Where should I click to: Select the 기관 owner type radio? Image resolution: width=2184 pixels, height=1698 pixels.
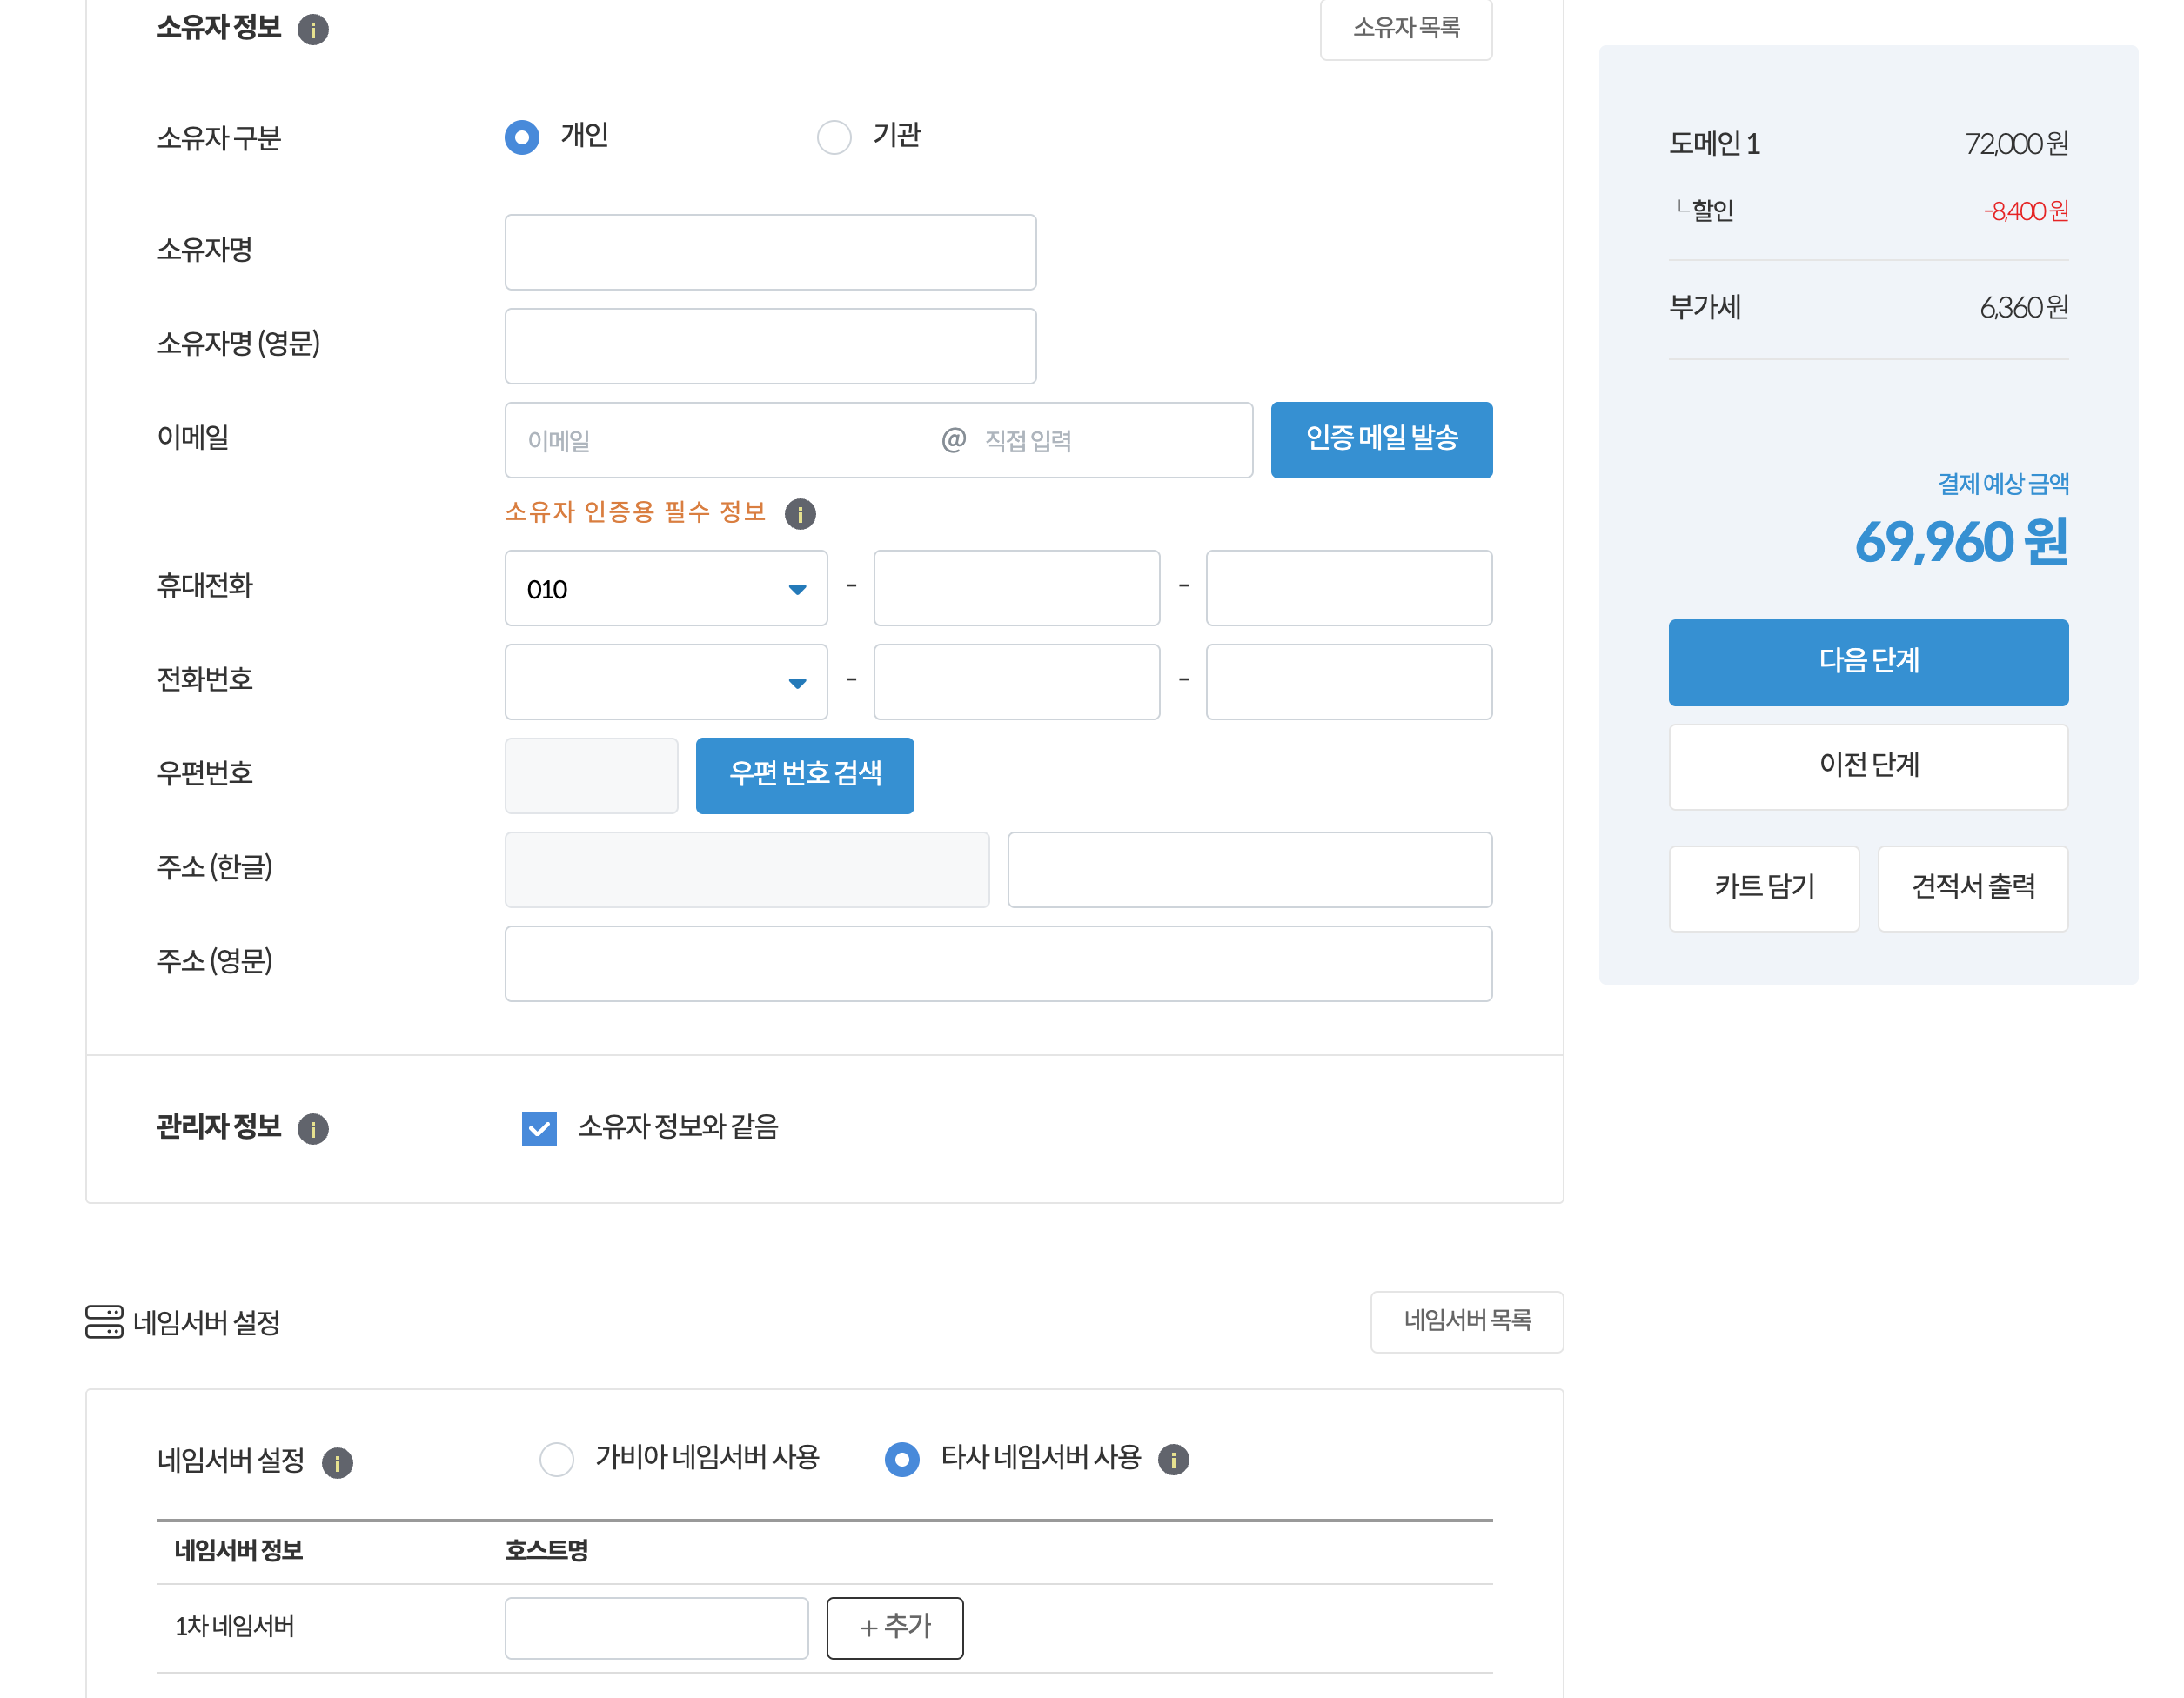pyautogui.click(x=834, y=137)
